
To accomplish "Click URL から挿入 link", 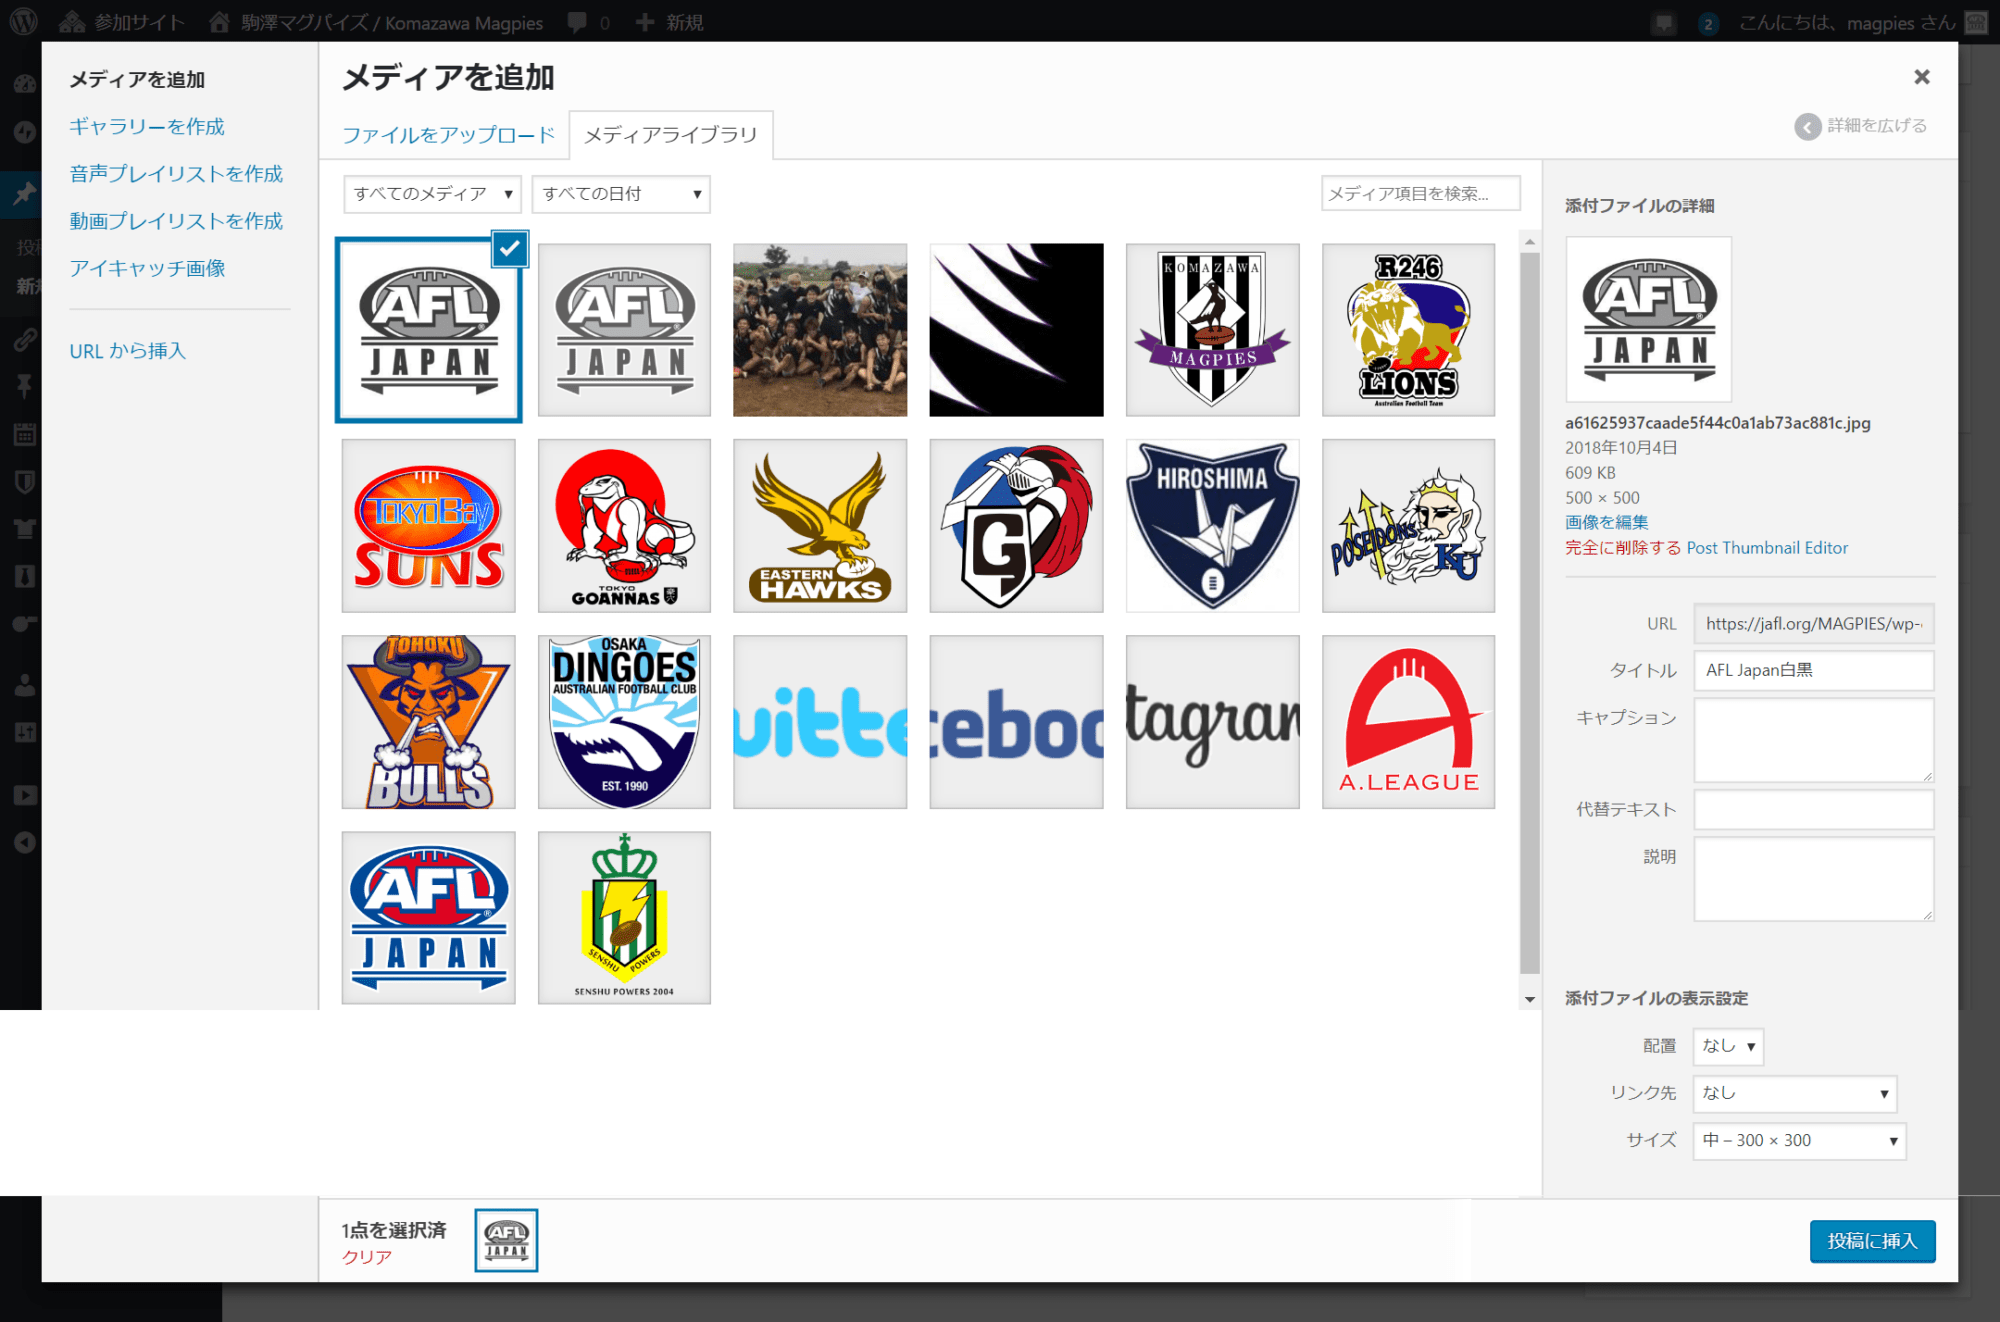I will pos(128,351).
